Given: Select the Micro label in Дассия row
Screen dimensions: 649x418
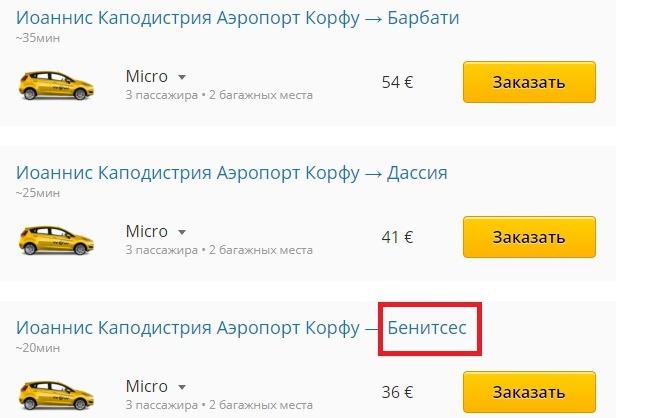Looking at the screenshot, I should [147, 231].
